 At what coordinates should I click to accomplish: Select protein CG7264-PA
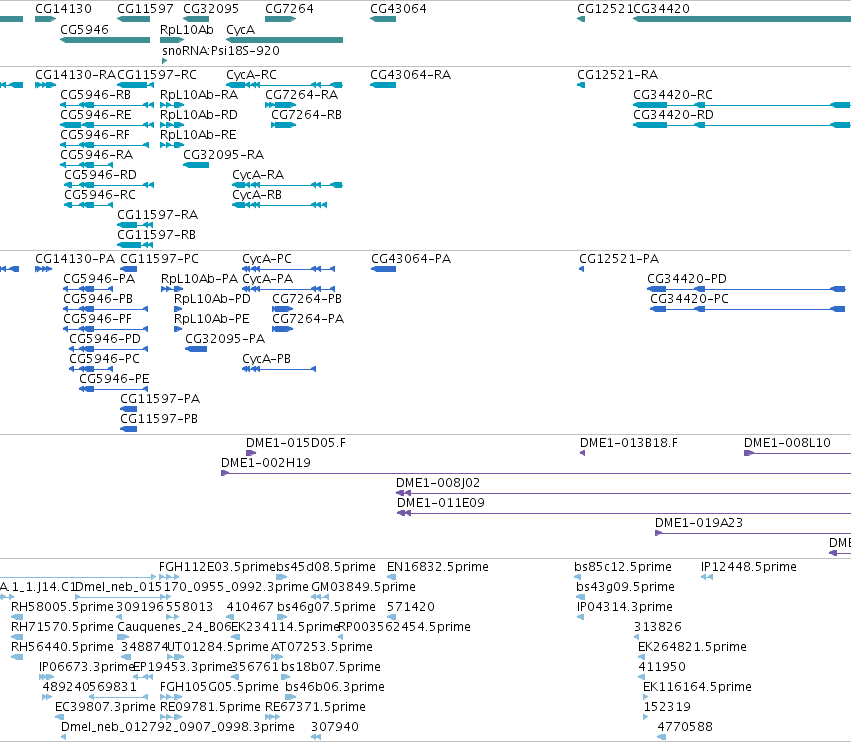pyautogui.click(x=308, y=319)
